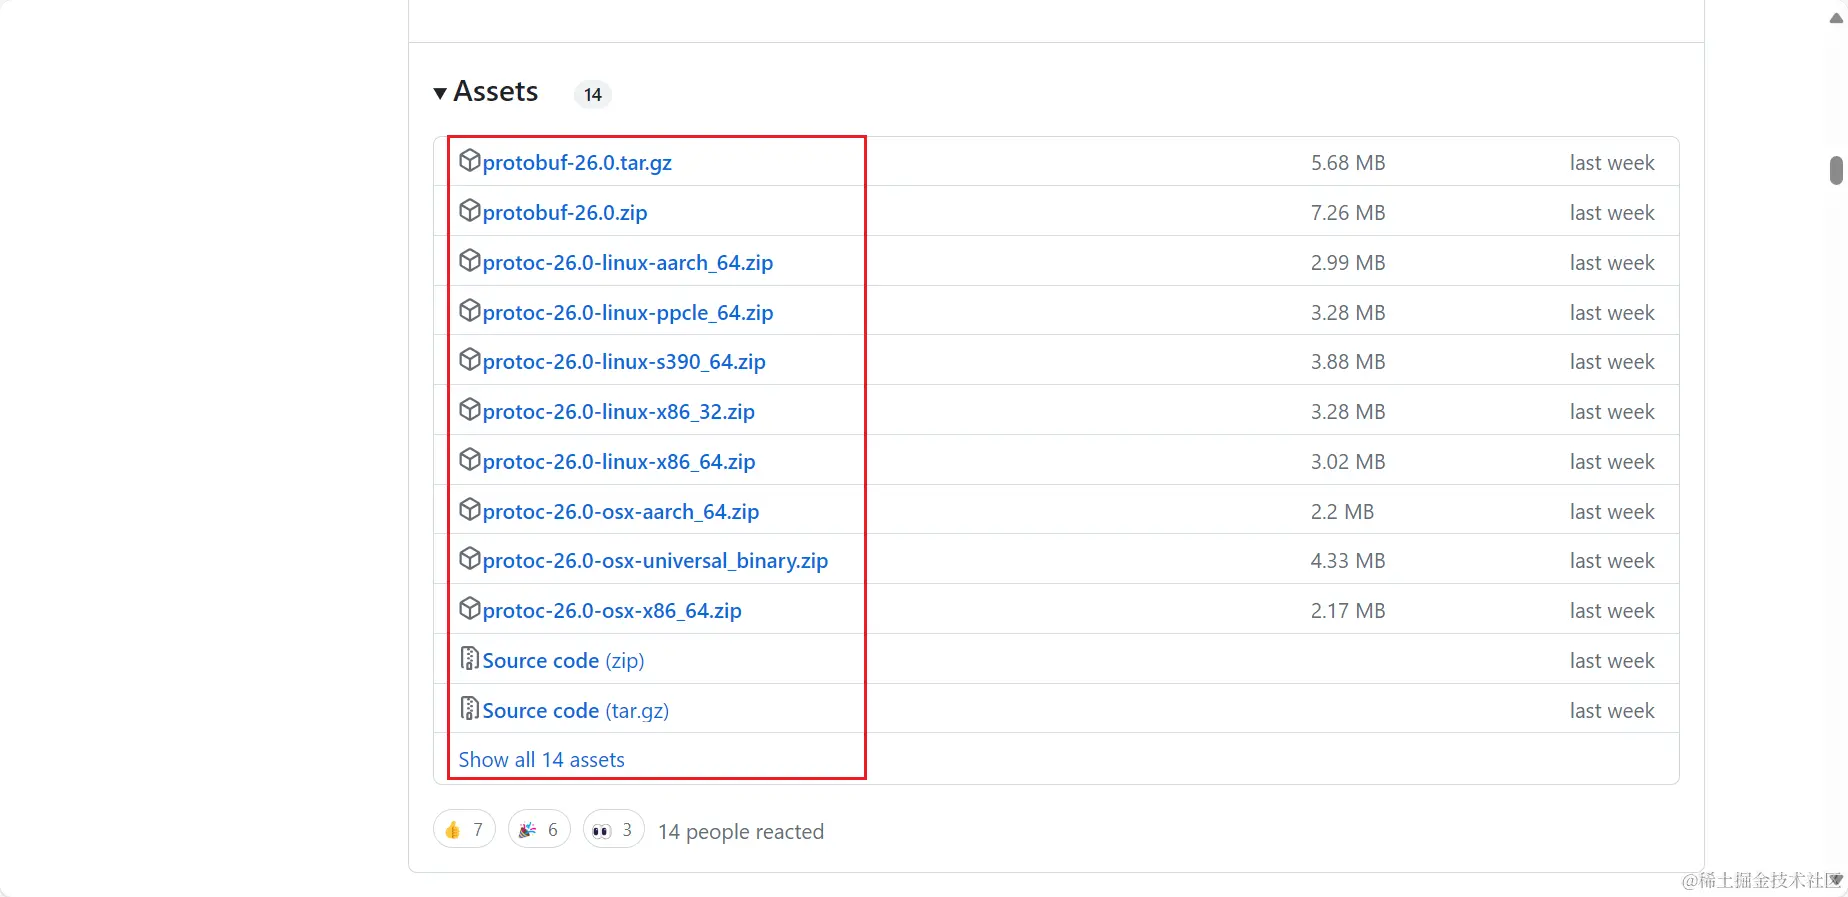Download protoc-26.0-osx-universal_binary.zip

(x=656, y=561)
